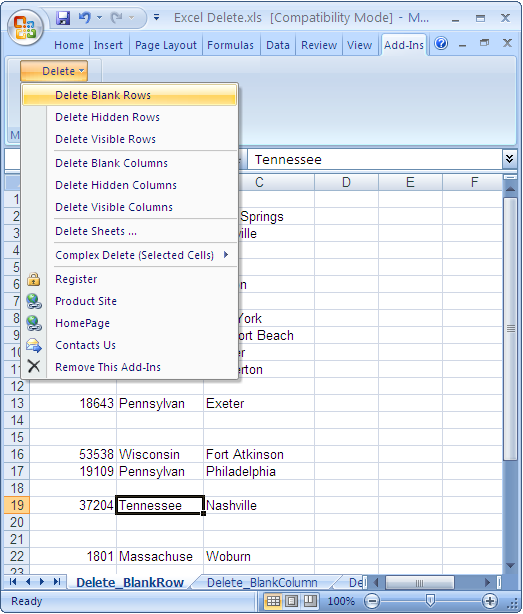Click the Undo arrow icon
The image size is (523, 614).
tap(84, 18)
